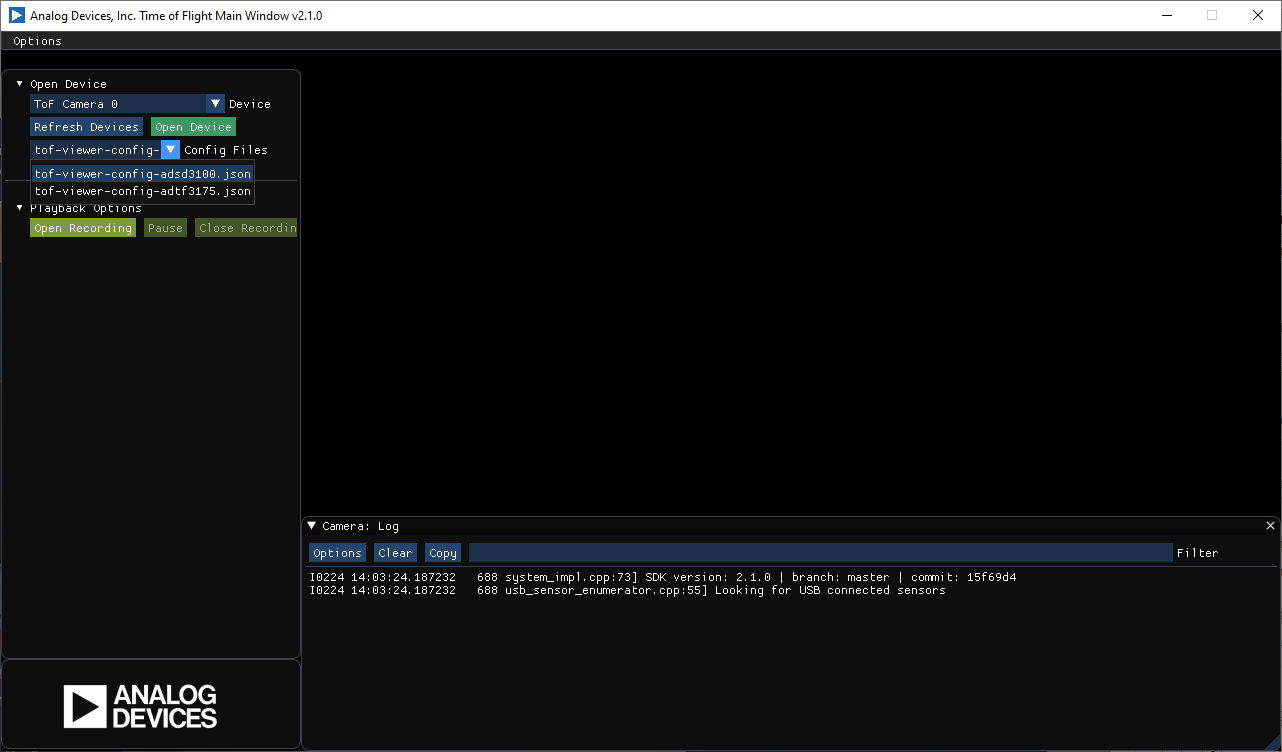Copy the camera log contents
1282x752 pixels.
(443, 553)
